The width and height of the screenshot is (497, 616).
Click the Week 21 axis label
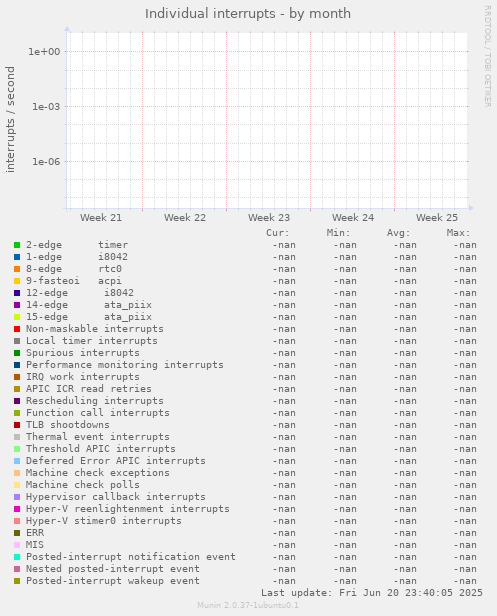(101, 218)
